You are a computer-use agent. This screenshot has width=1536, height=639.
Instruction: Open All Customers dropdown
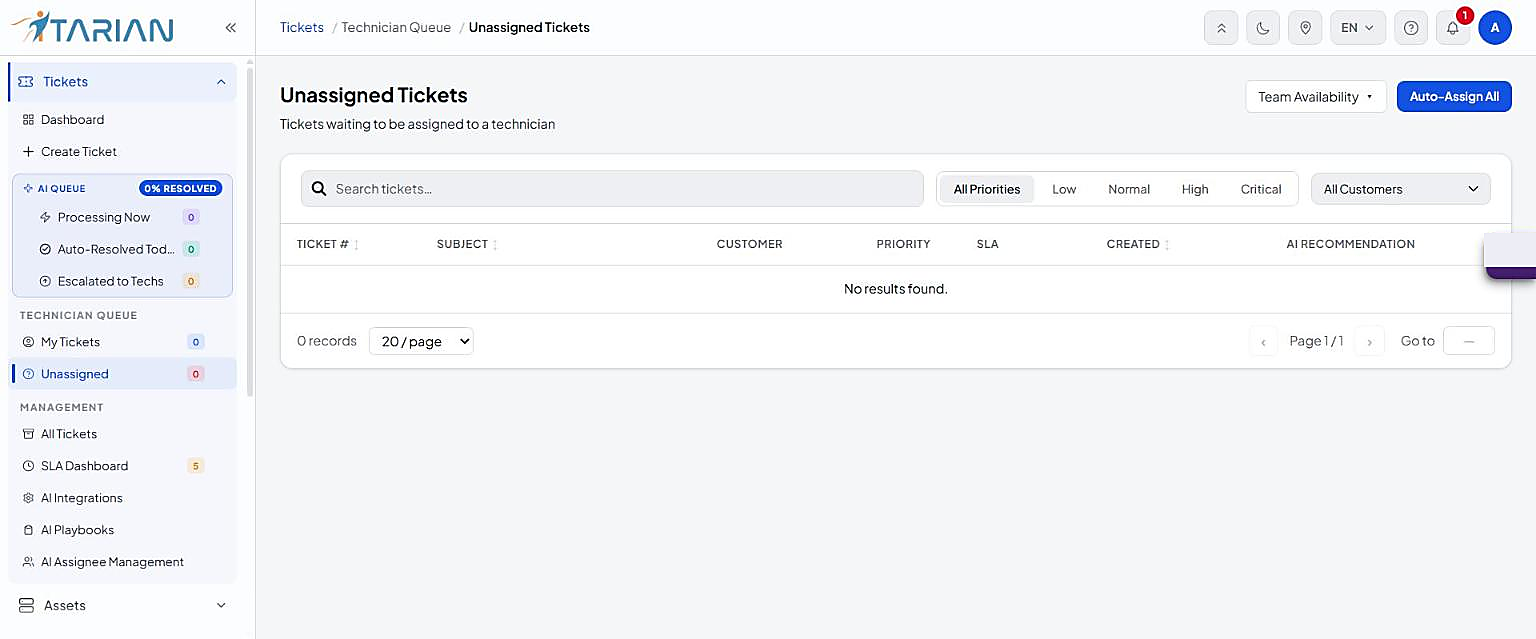tap(1401, 189)
